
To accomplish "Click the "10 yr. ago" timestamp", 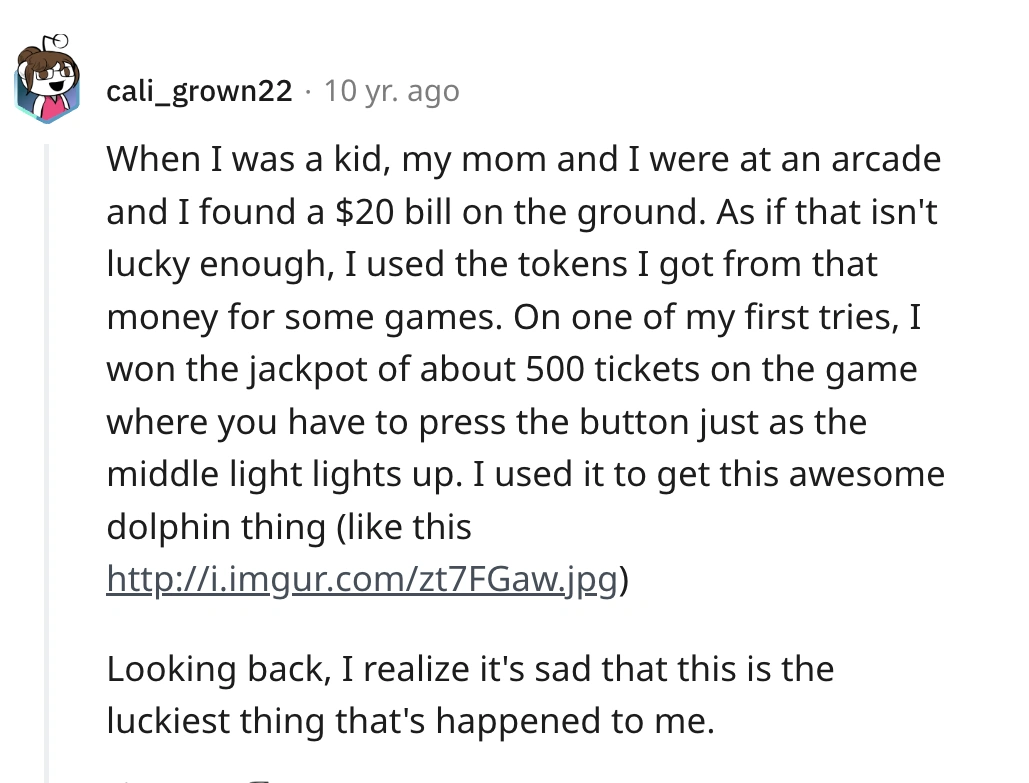I will tap(392, 91).
